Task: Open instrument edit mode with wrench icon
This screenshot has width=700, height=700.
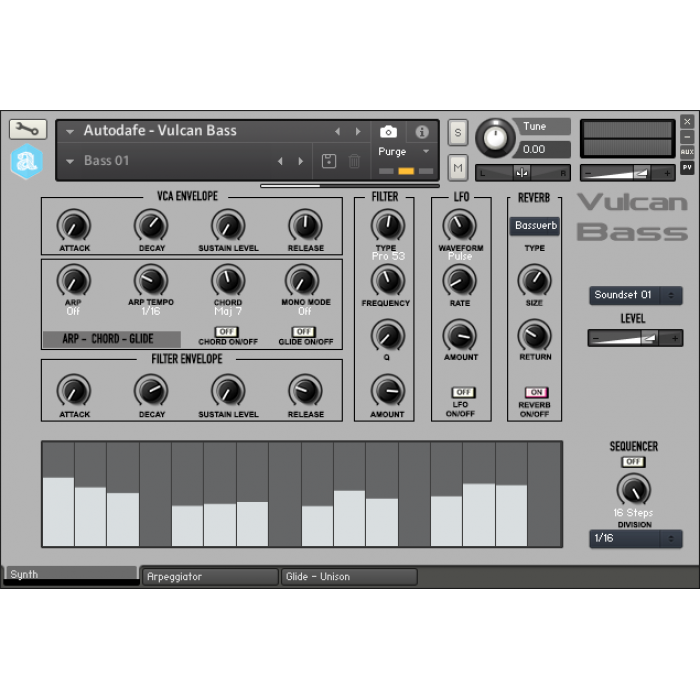Action: [x=28, y=129]
